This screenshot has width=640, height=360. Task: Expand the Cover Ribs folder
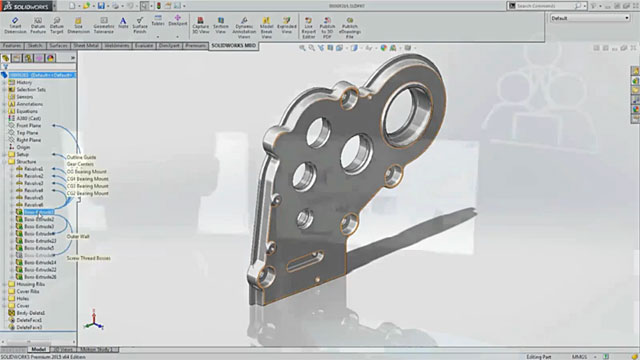pos(4,291)
